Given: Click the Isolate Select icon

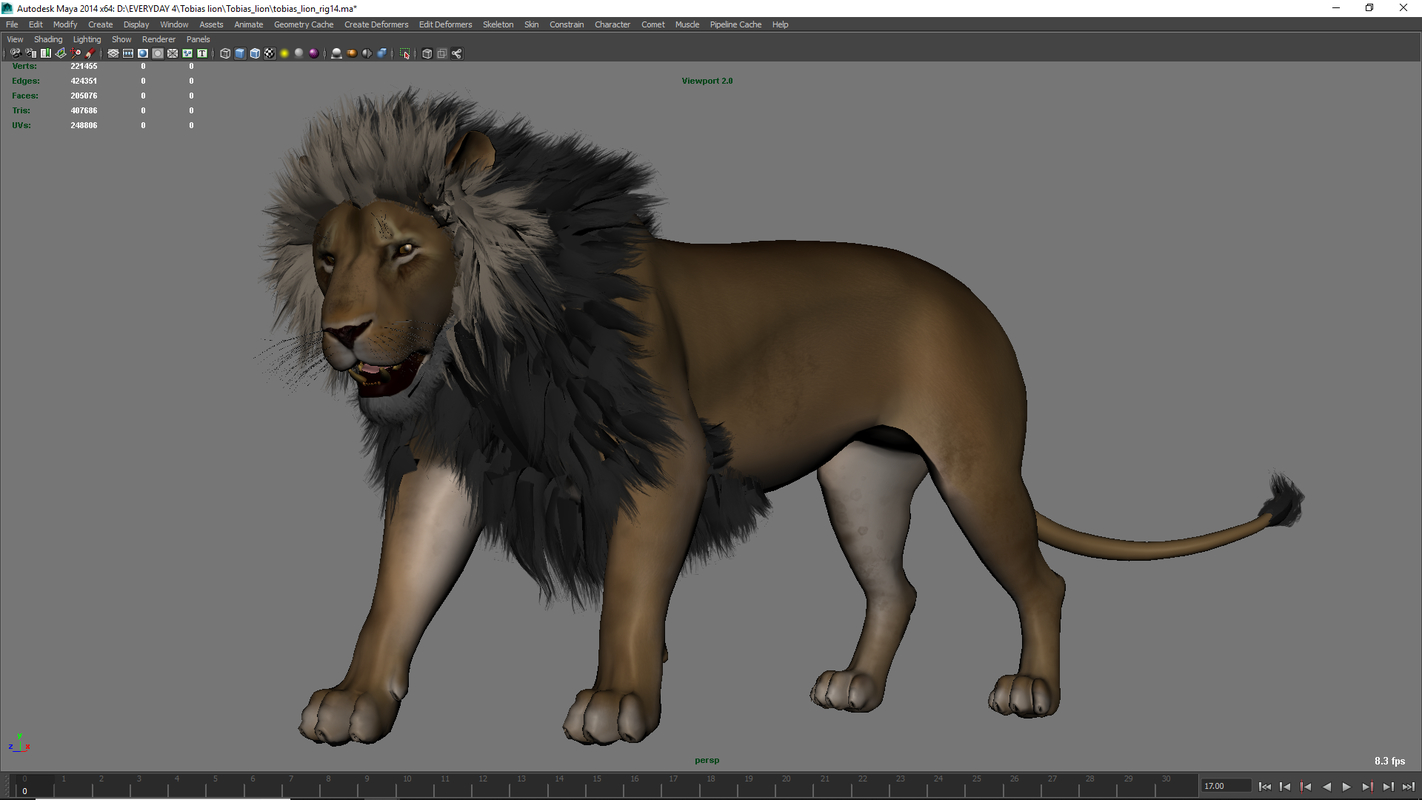Looking at the screenshot, I should tap(404, 53).
